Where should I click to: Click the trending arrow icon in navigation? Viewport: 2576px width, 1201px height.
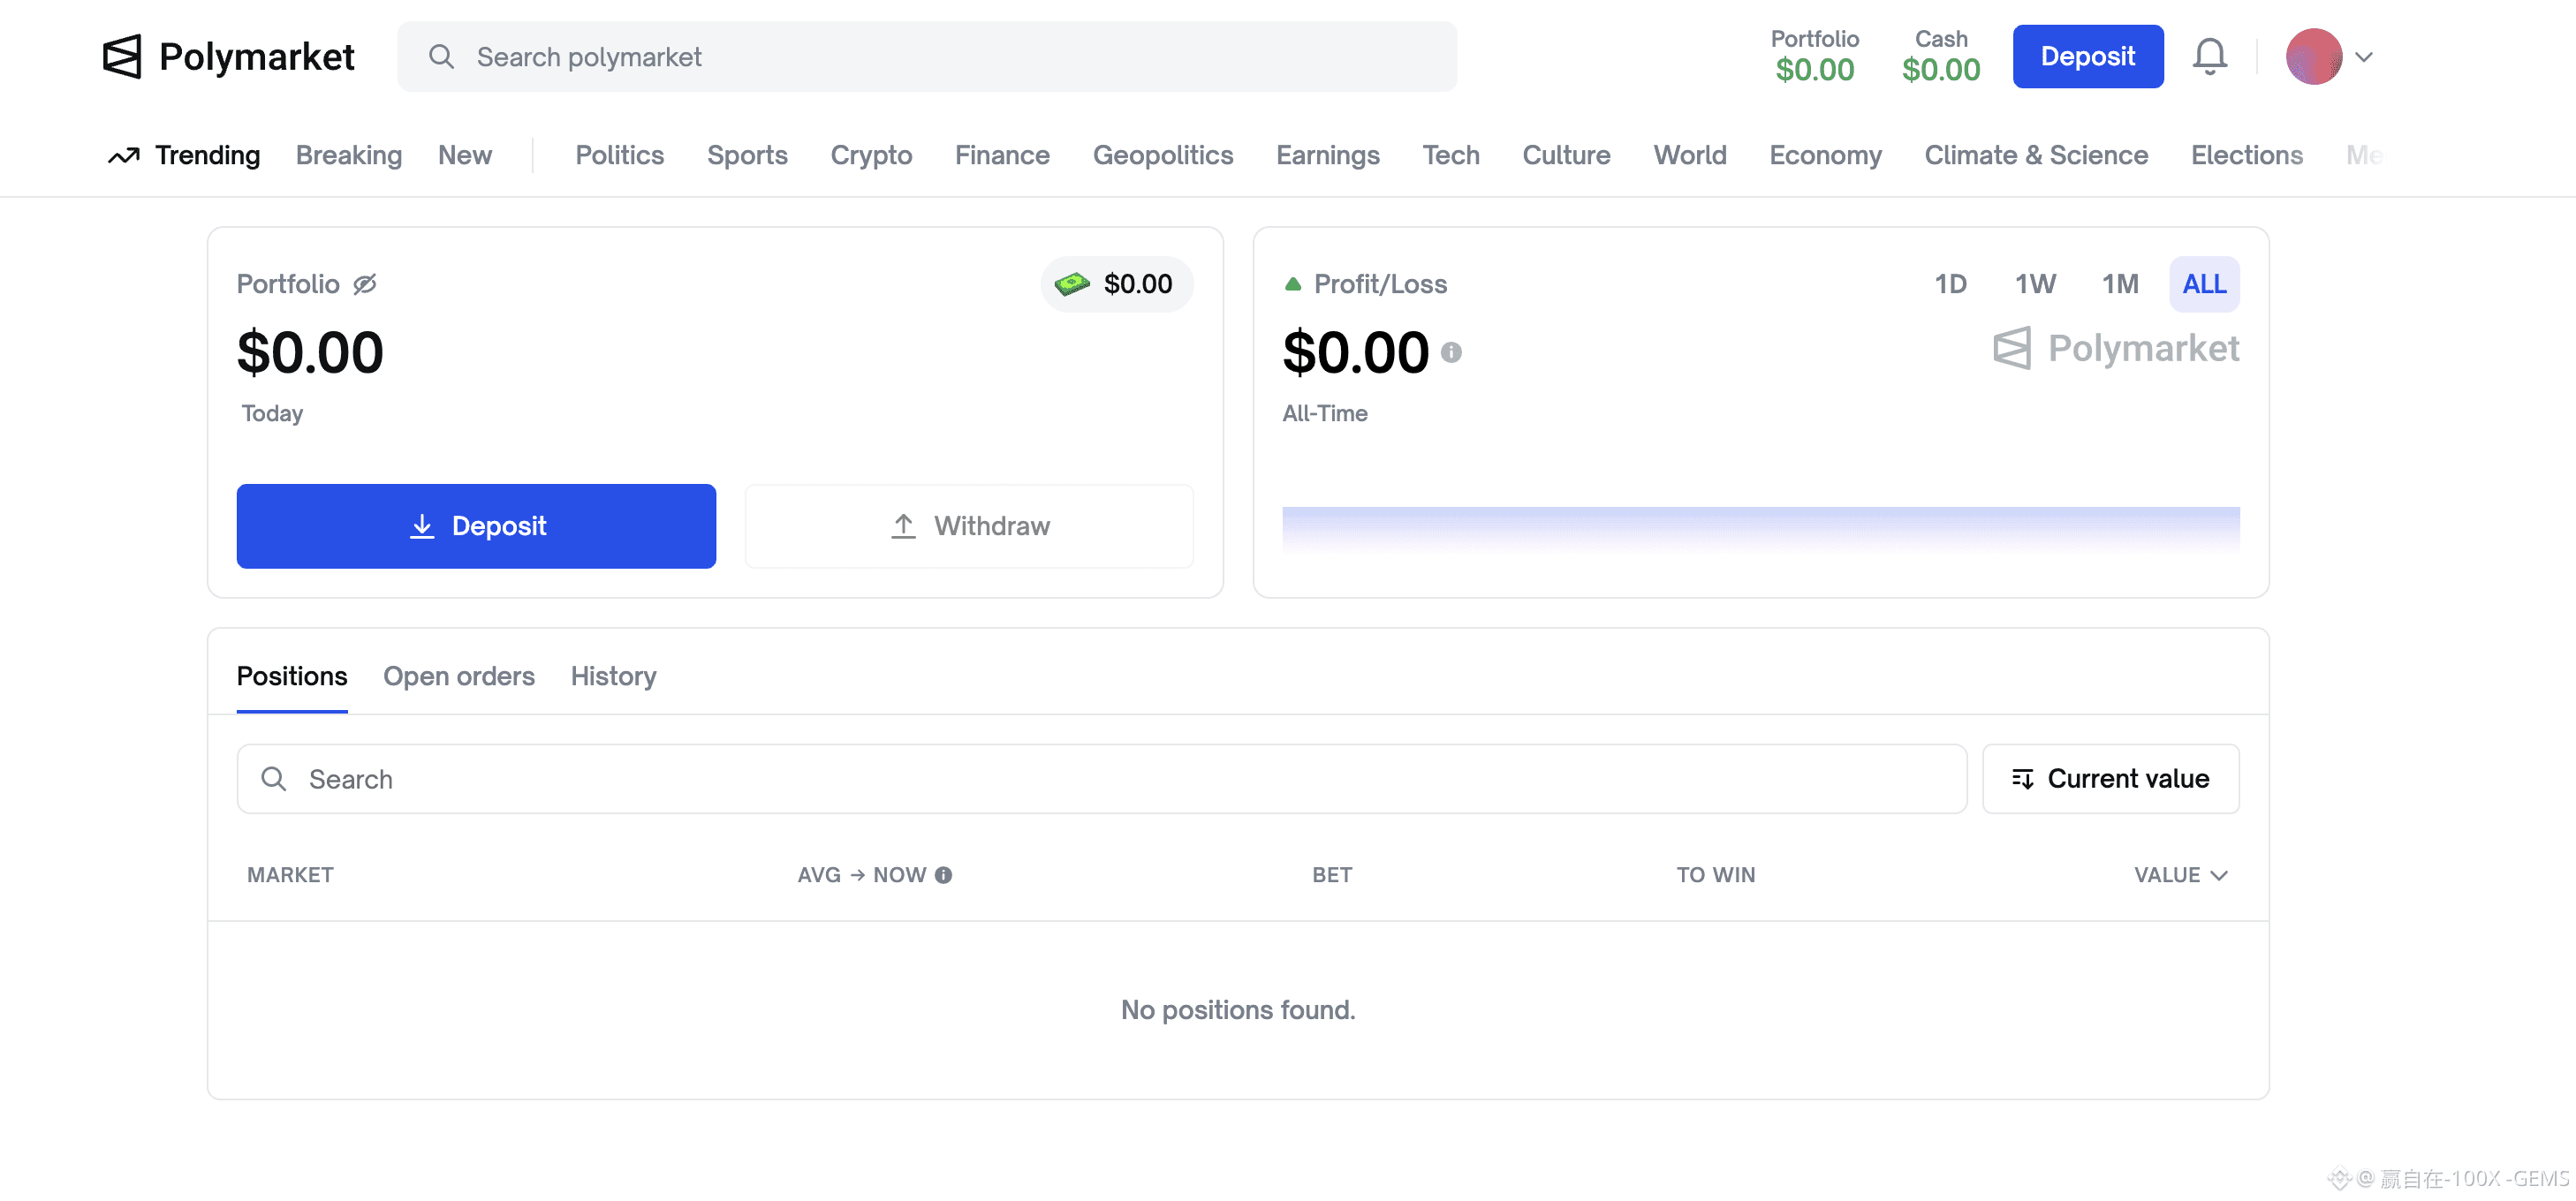(x=124, y=156)
